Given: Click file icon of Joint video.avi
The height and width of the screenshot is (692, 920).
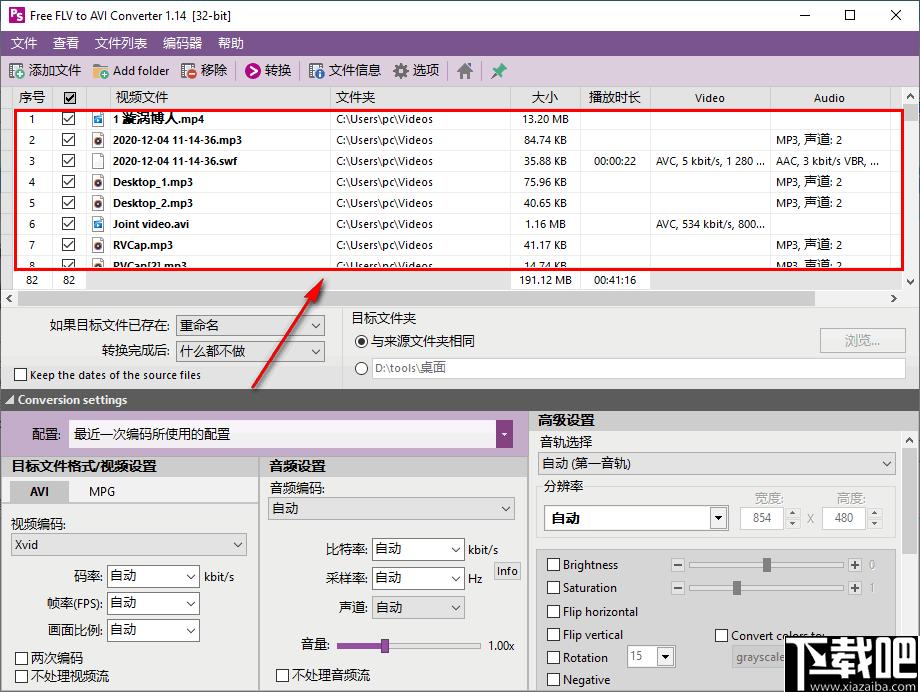Looking at the screenshot, I should tap(98, 224).
